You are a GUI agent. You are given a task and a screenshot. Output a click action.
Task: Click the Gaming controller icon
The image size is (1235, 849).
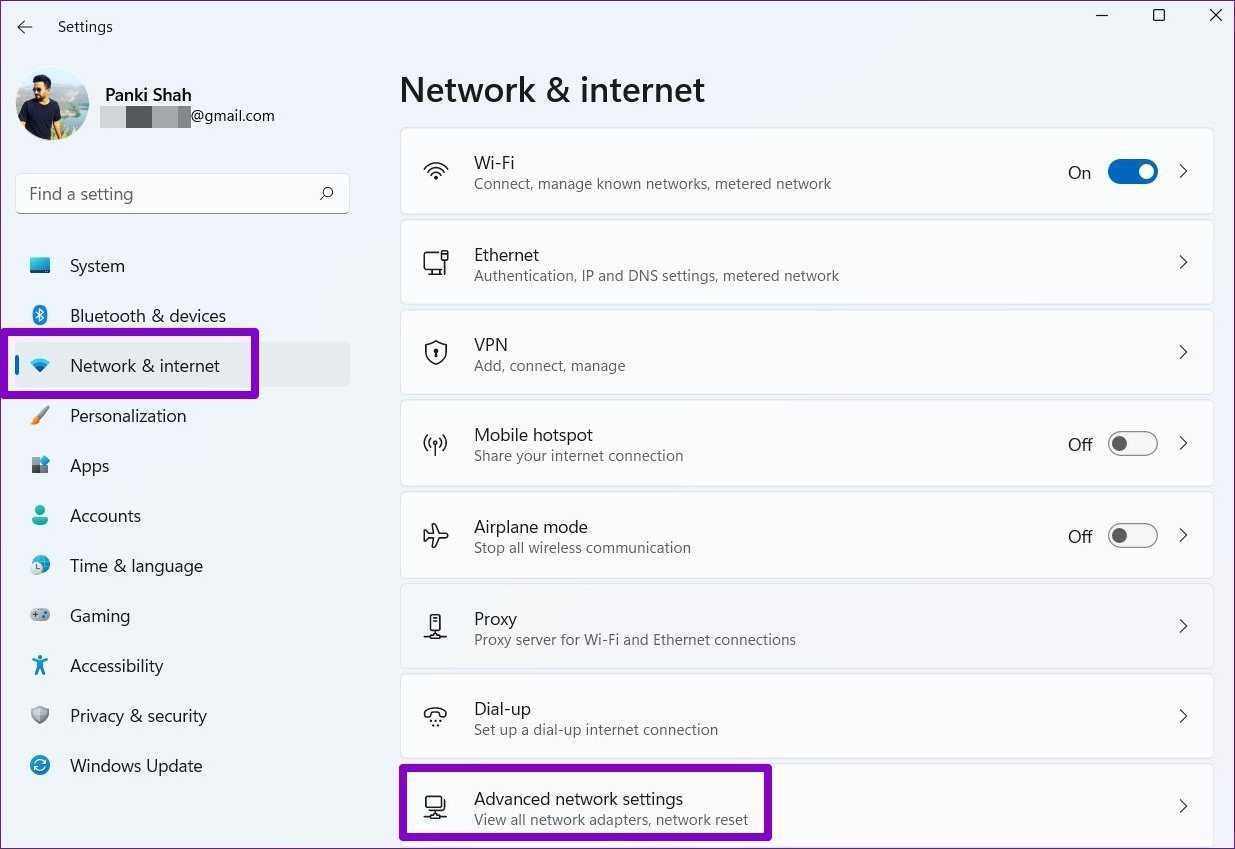40,616
